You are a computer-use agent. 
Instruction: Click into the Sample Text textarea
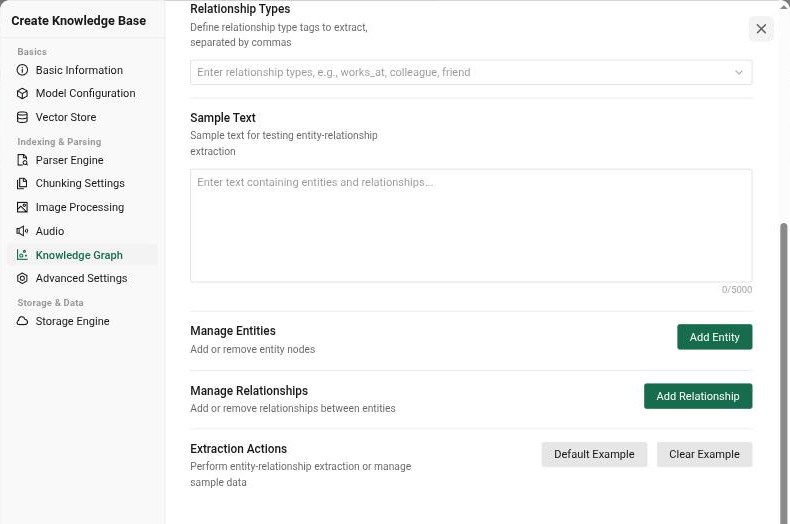[x=471, y=226]
